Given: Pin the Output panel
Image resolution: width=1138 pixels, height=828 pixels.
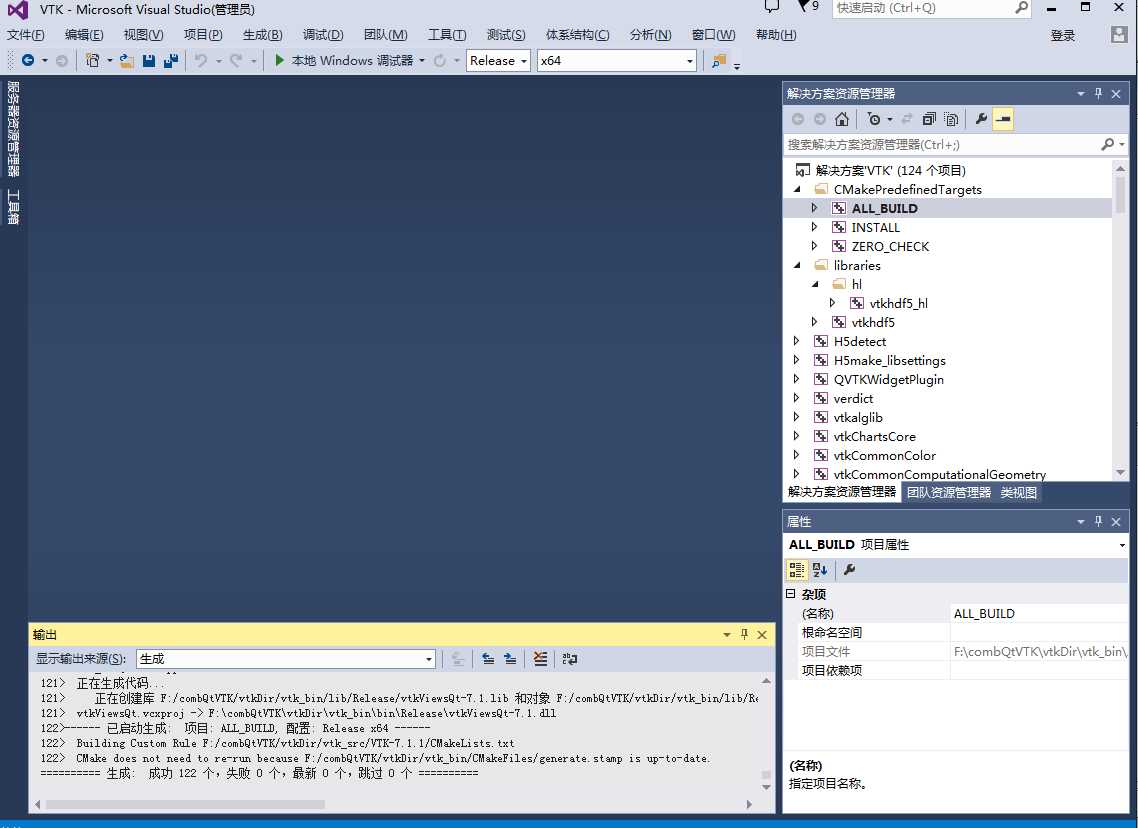Looking at the screenshot, I should point(744,635).
